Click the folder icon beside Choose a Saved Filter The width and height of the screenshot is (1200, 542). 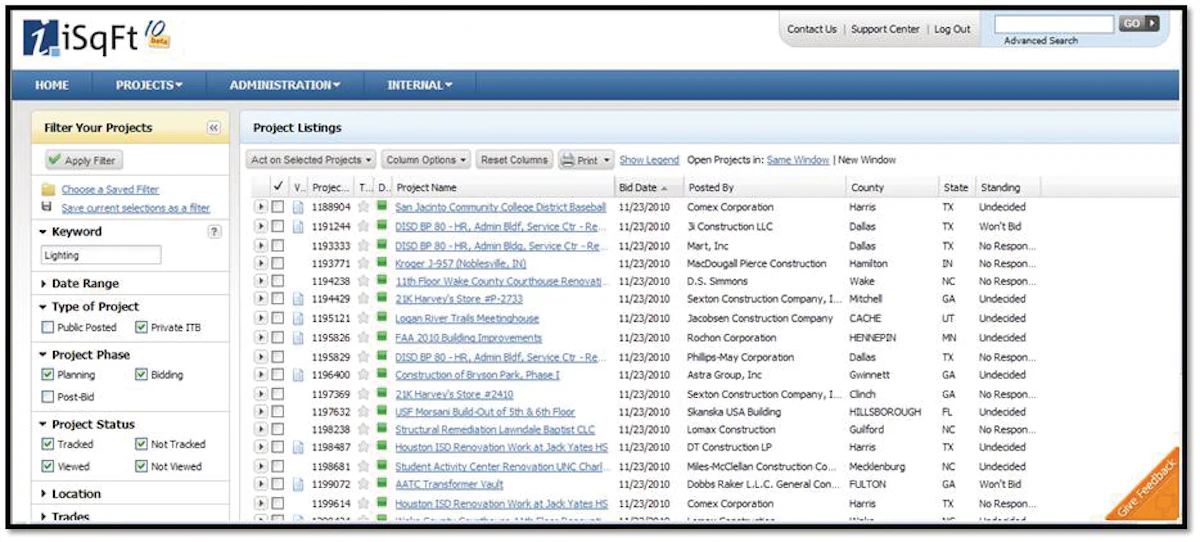(48, 190)
